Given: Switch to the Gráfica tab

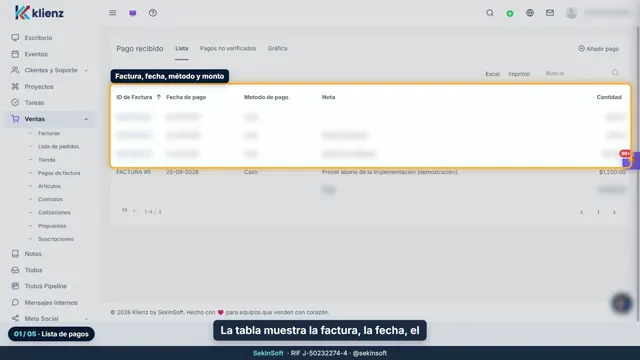Looking at the screenshot, I should pos(278,48).
